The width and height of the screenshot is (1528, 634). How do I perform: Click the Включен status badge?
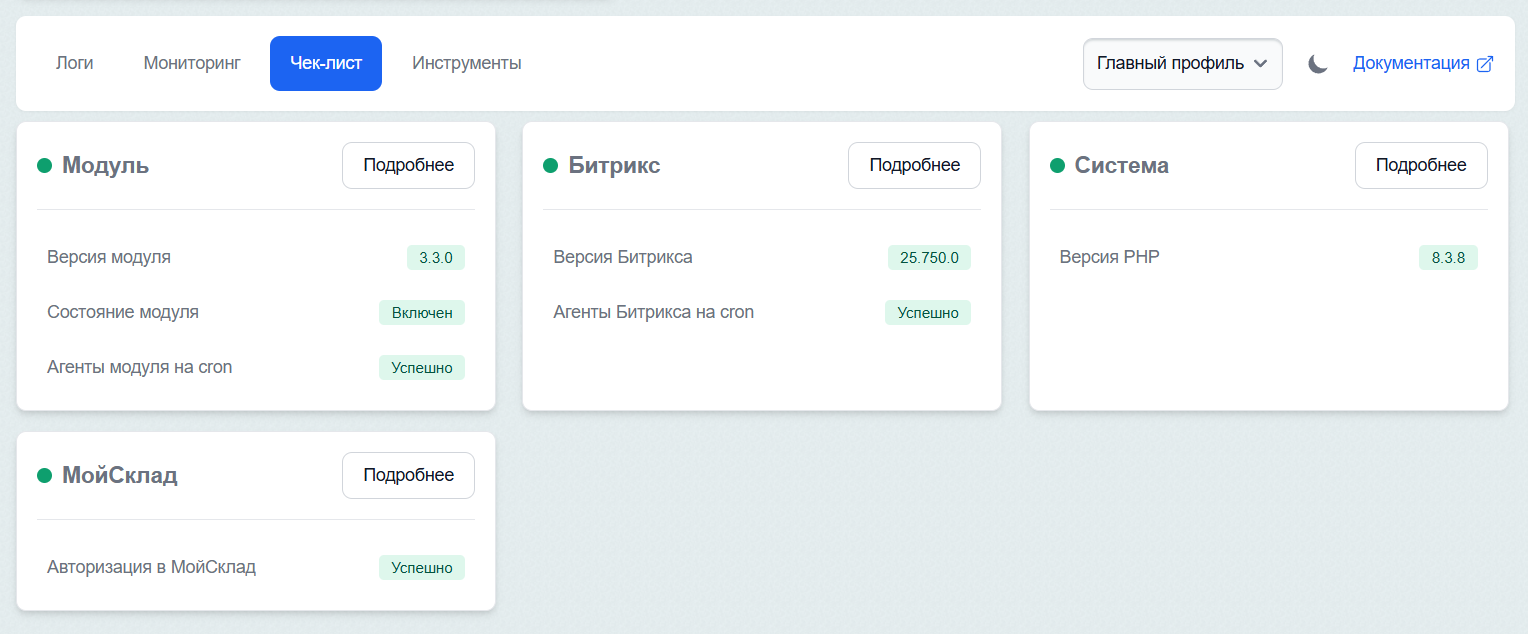tap(422, 313)
